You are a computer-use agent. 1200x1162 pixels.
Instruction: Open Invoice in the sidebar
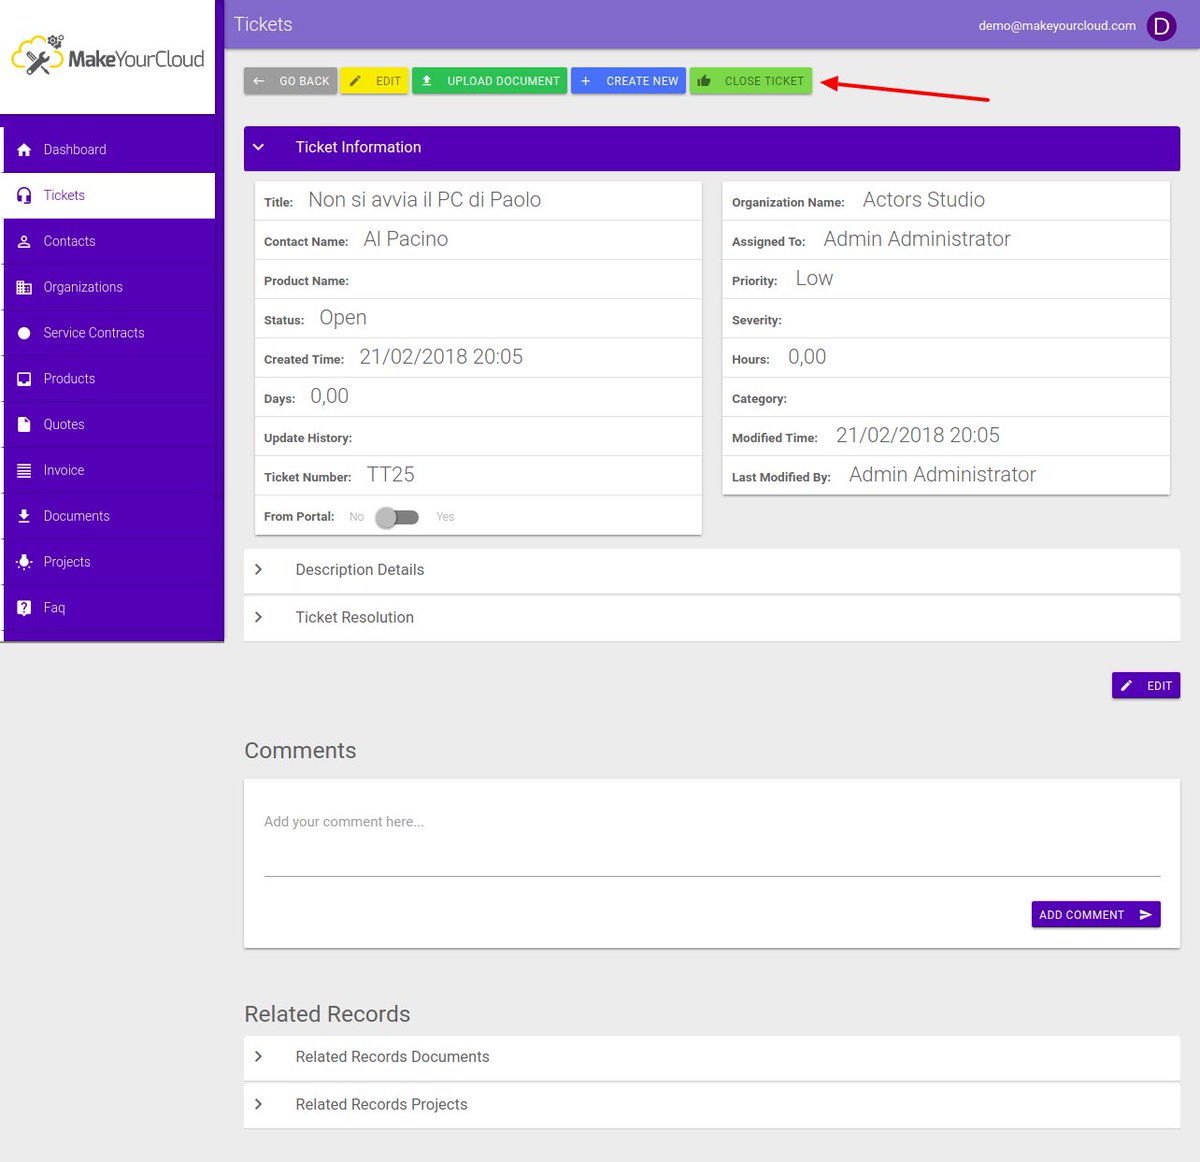click(110, 471)
